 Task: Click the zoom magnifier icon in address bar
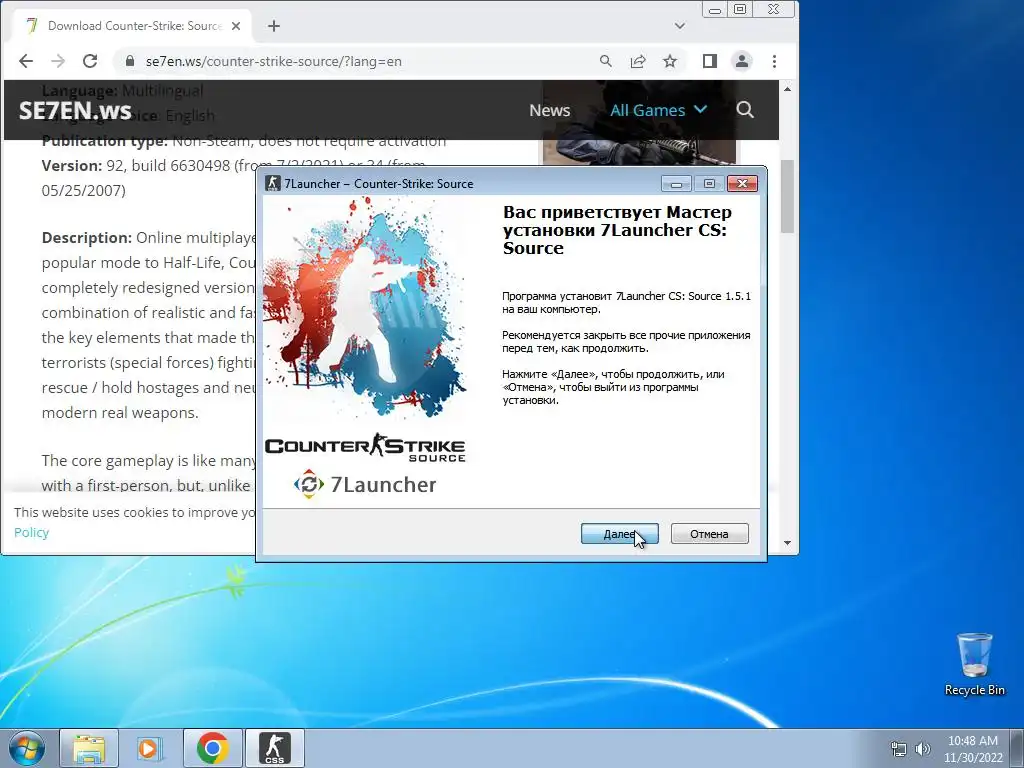[x=605, y=61]
